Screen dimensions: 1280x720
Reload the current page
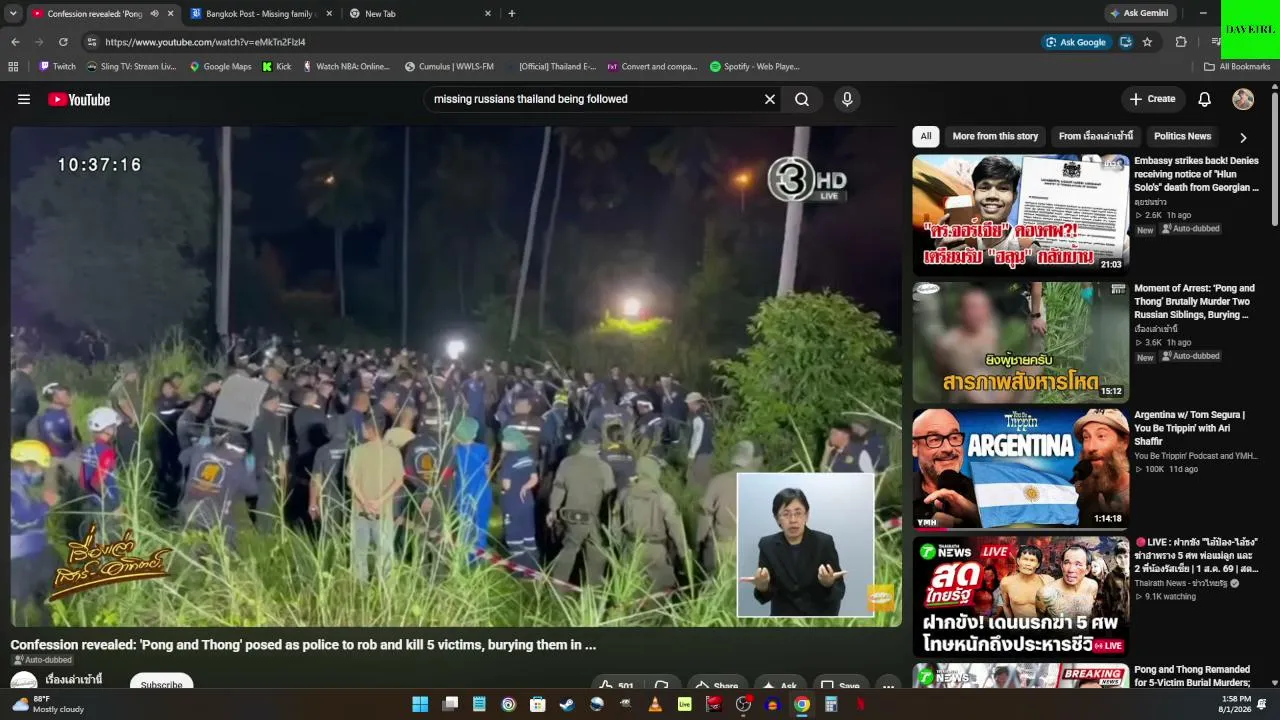click(x=63, y=42)
